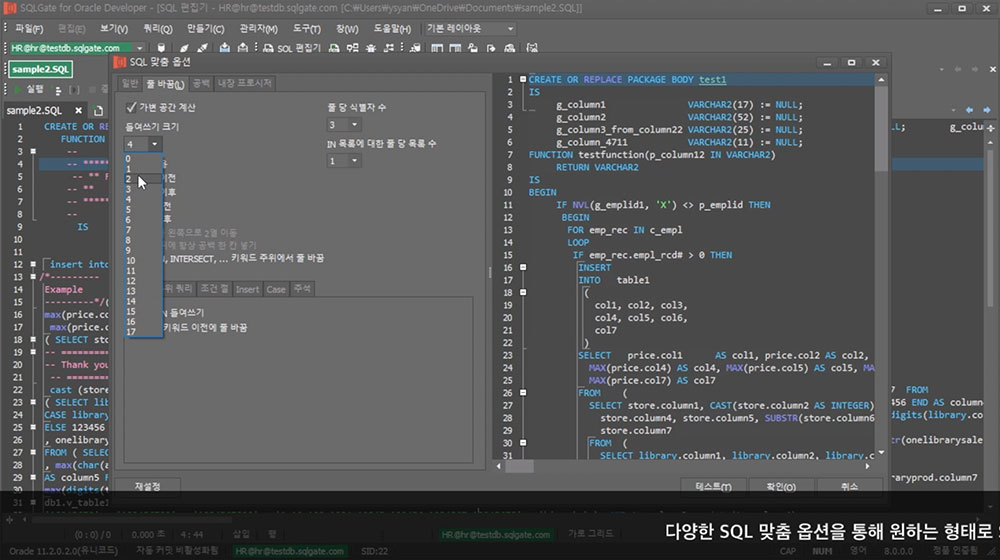Open the 관리자(M) menu
The width and height of the screenshot is (1000, 560).
click(258, 29)
